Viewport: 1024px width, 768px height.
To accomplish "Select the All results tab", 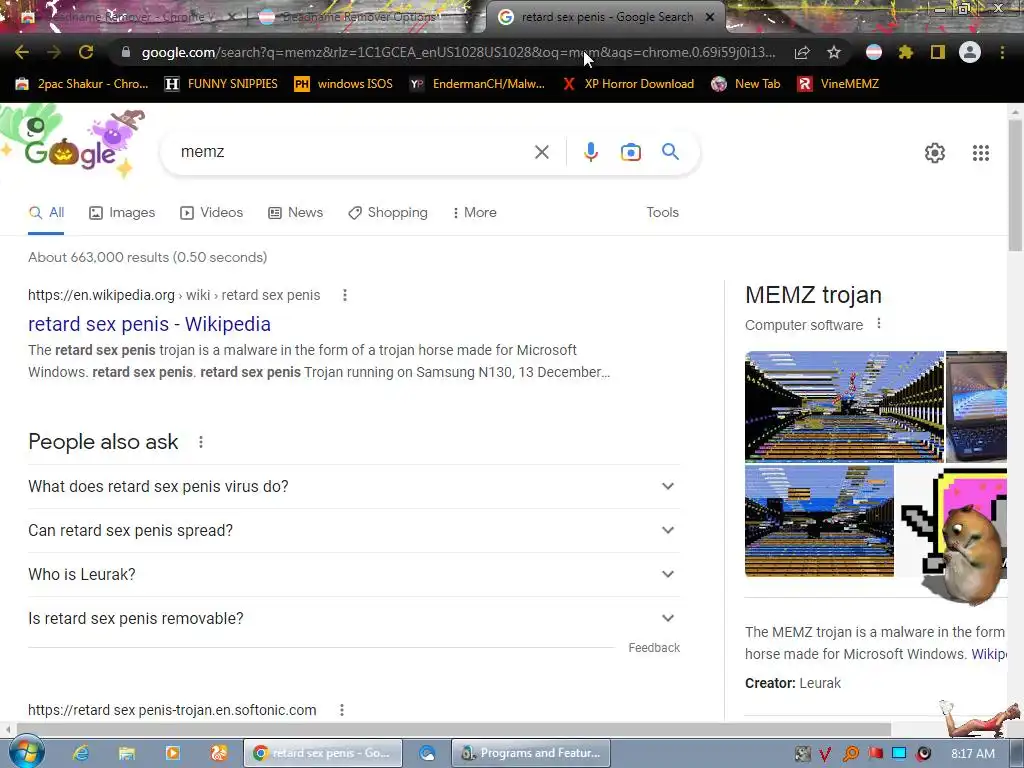I will pos(46,212).
